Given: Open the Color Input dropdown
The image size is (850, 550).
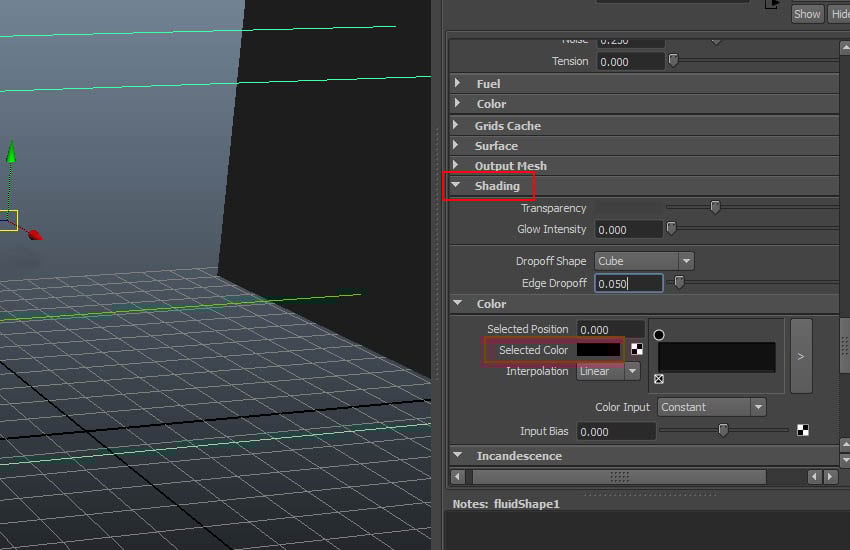Looking at the screenshot, I should point(712,407).
